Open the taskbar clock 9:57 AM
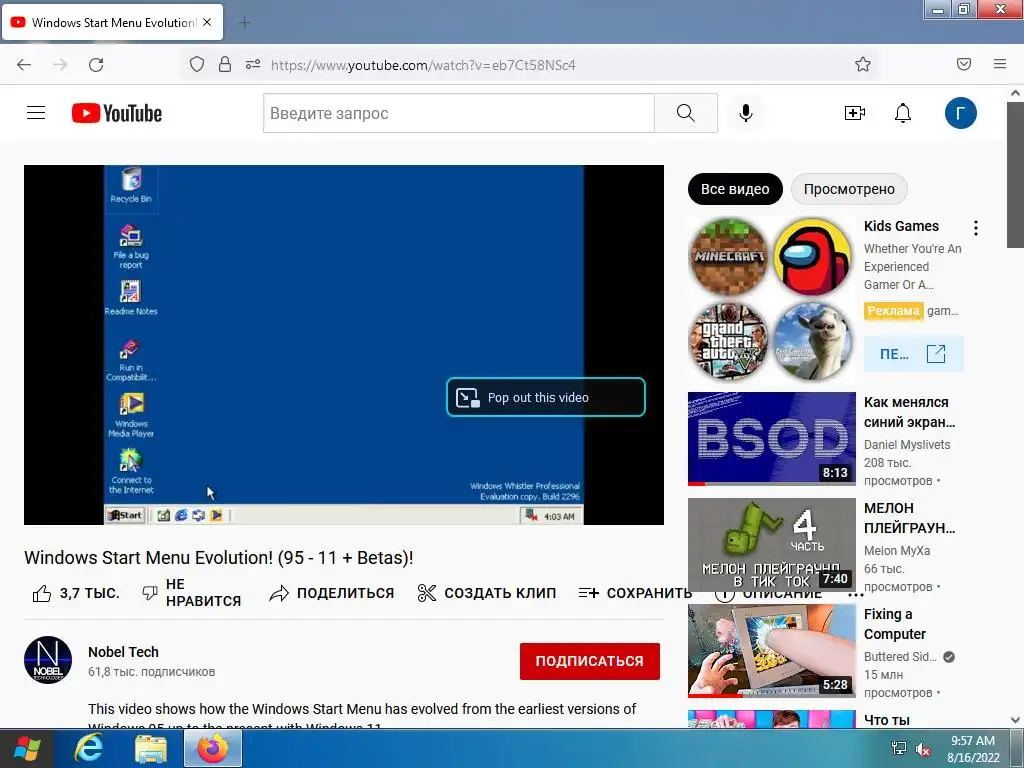This screenshot has height=768, width=1024. 973,749
